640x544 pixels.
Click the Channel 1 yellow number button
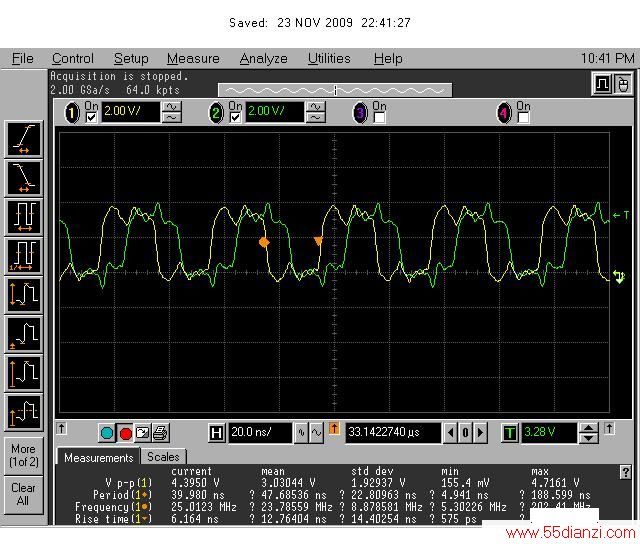[x=72, y=113]
